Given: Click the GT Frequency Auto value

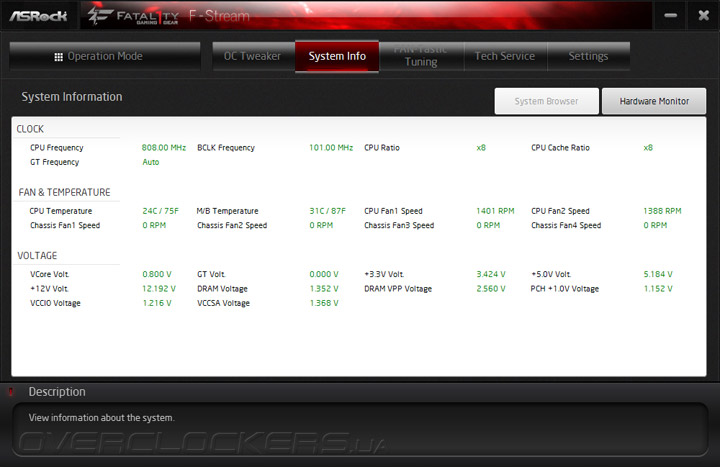Looking at the screenshot, I should 151,162.
